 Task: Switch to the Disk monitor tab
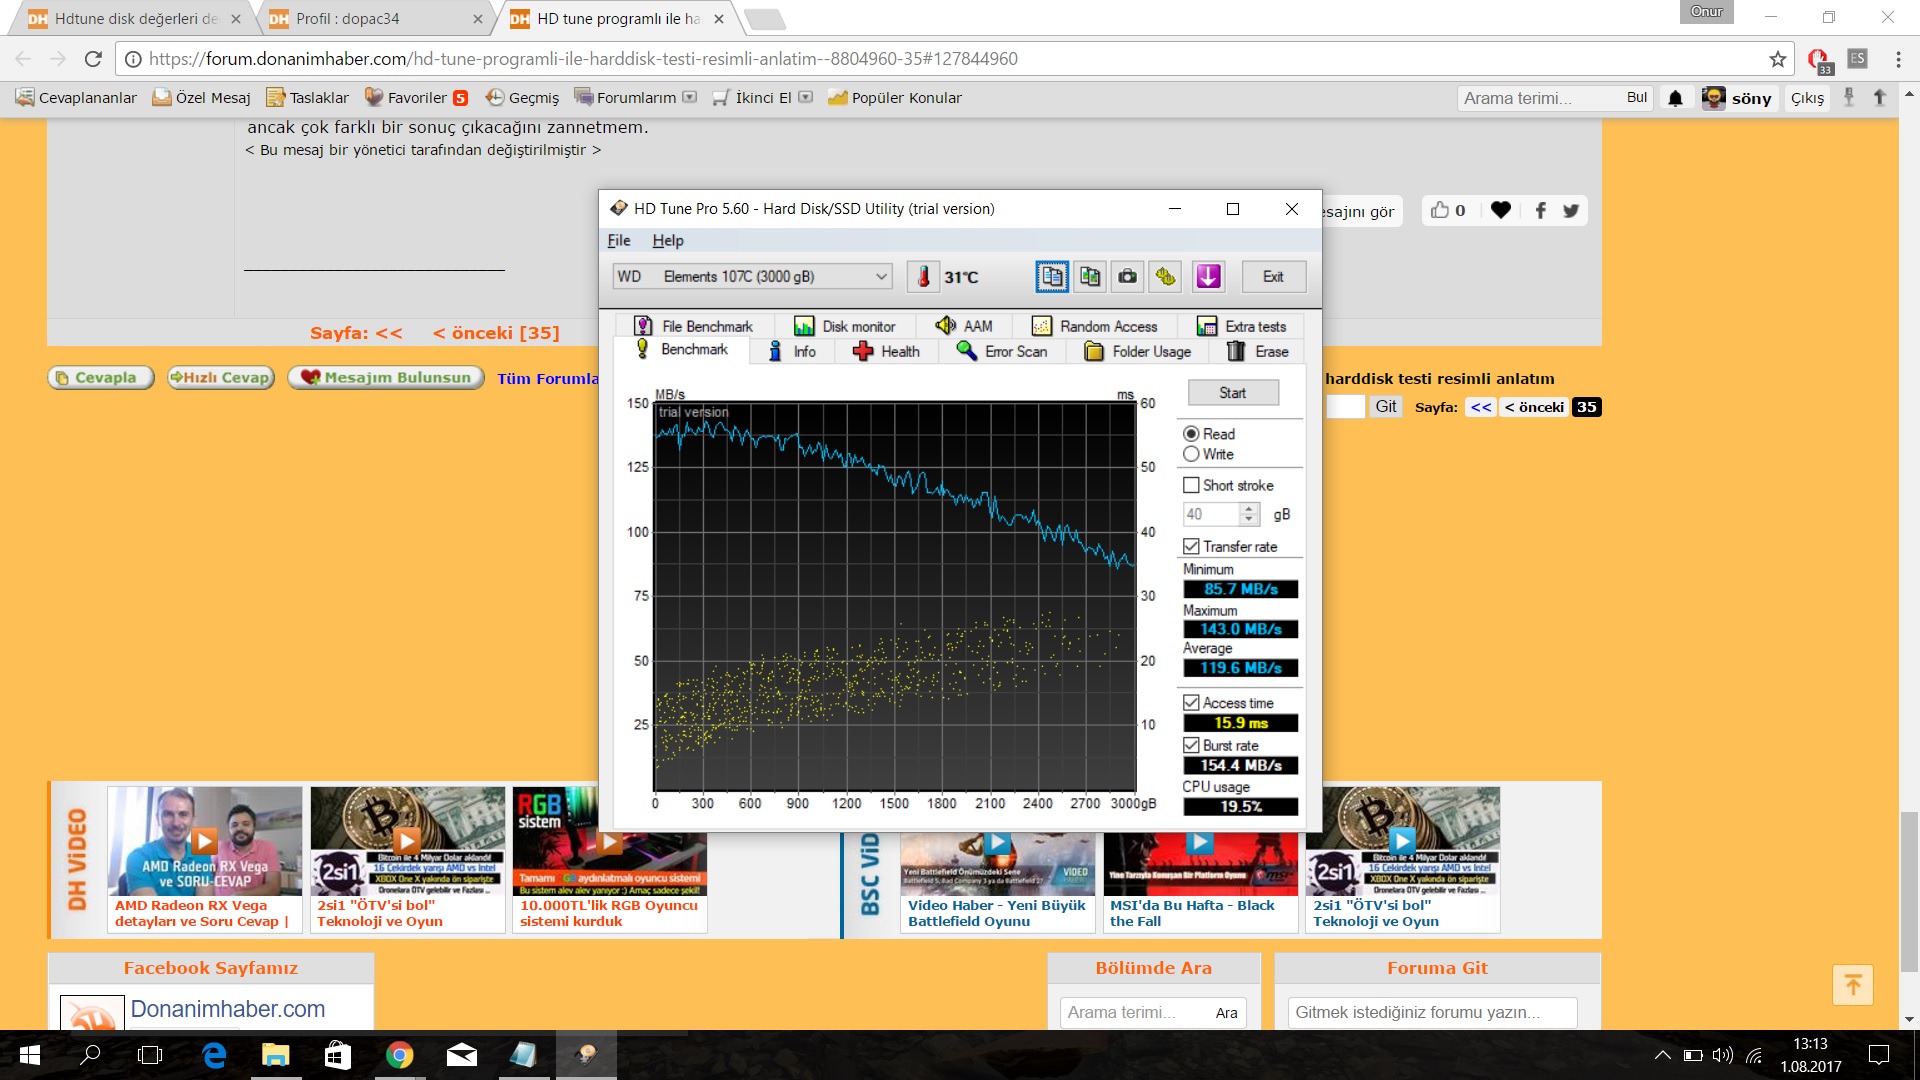point(845,326)
